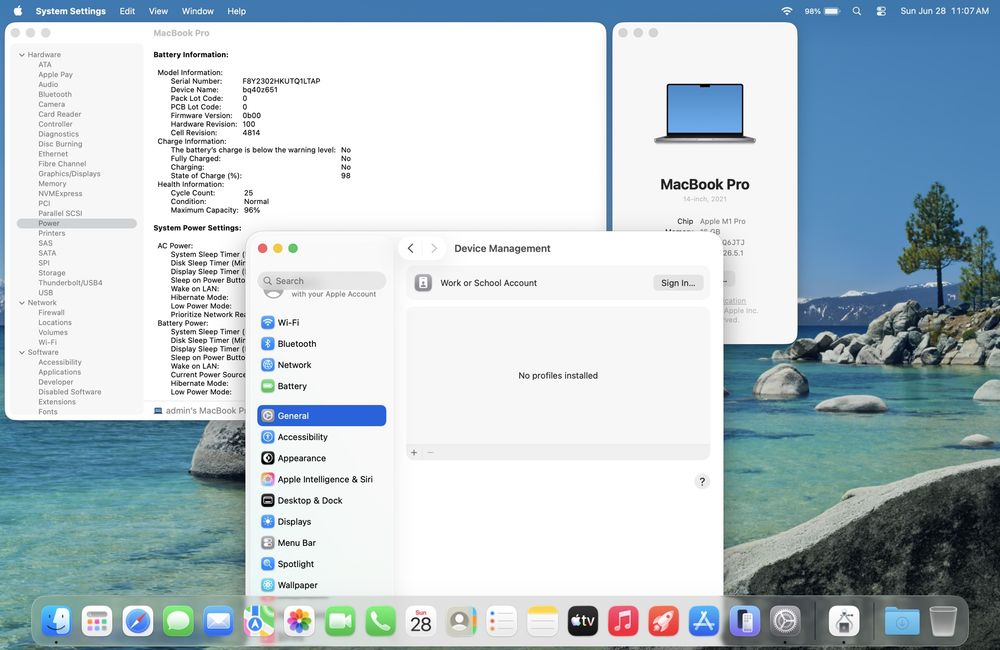Open App Store from the Dock
Viewport: 1000px width, 650px height.
pos(704,621)
